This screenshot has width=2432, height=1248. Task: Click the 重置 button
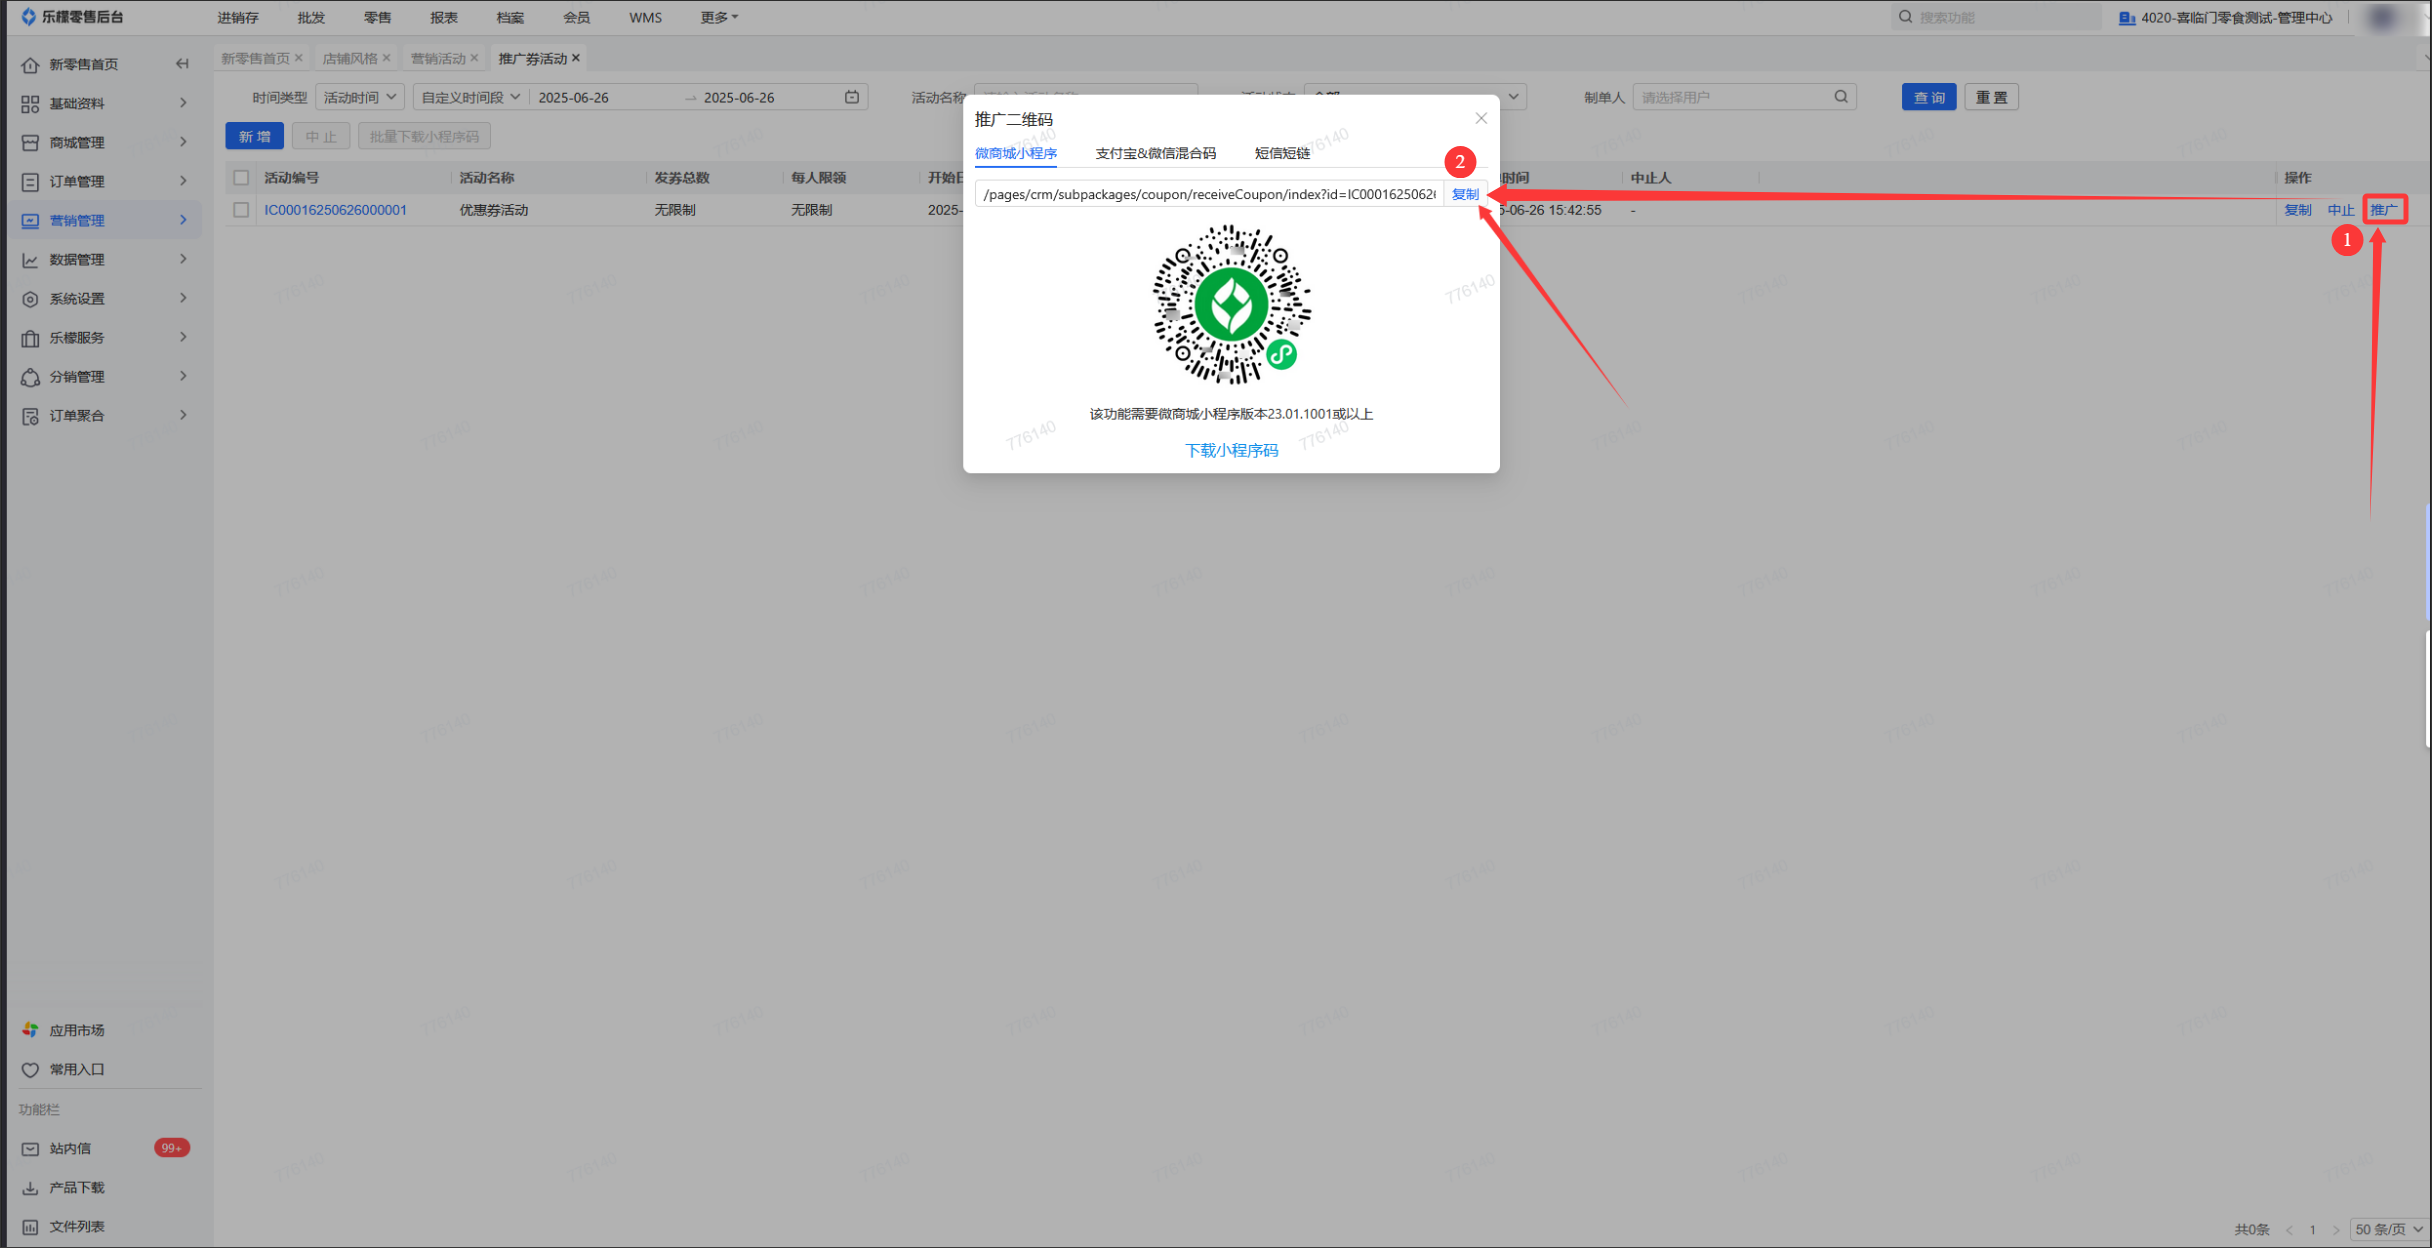tap(1991, 97)
